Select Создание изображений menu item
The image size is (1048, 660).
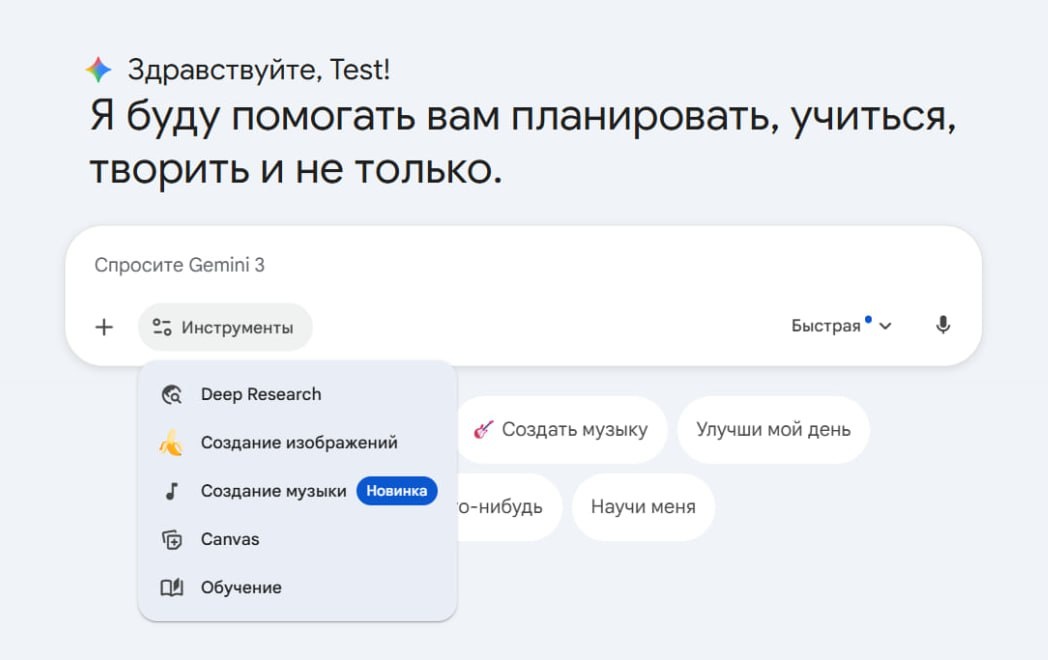click(297, 443)
